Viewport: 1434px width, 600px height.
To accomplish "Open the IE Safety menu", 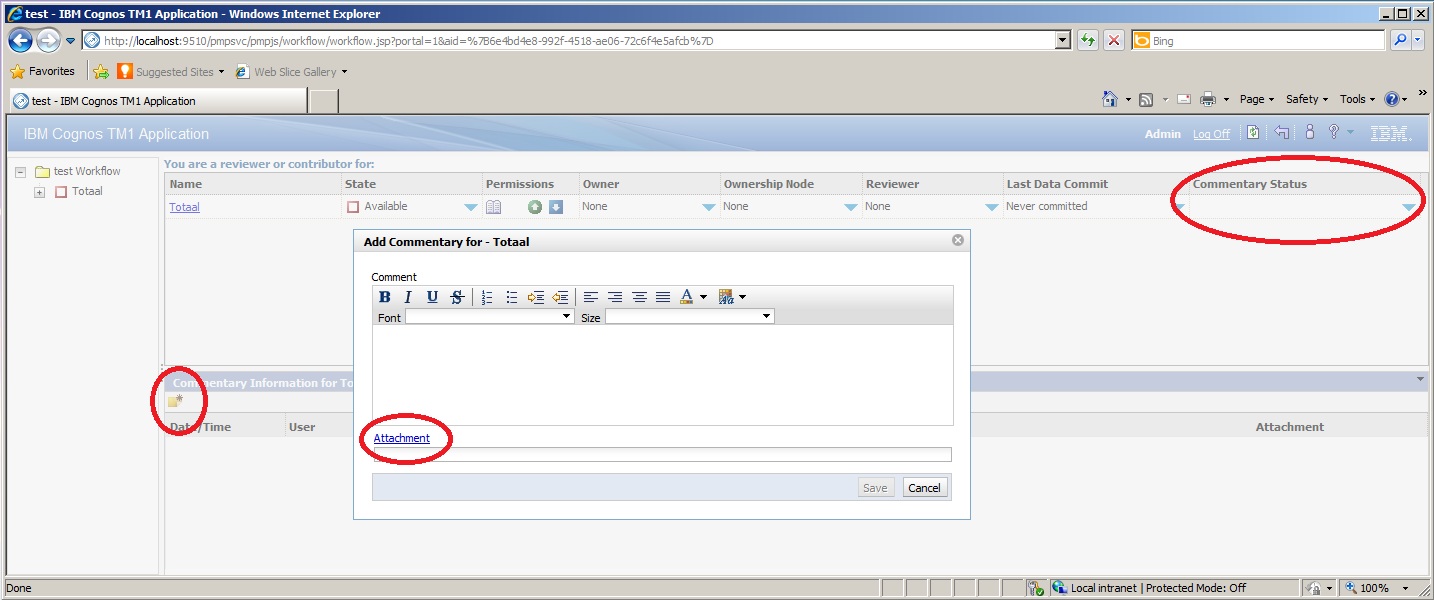I will click(x=1307, y=99).
